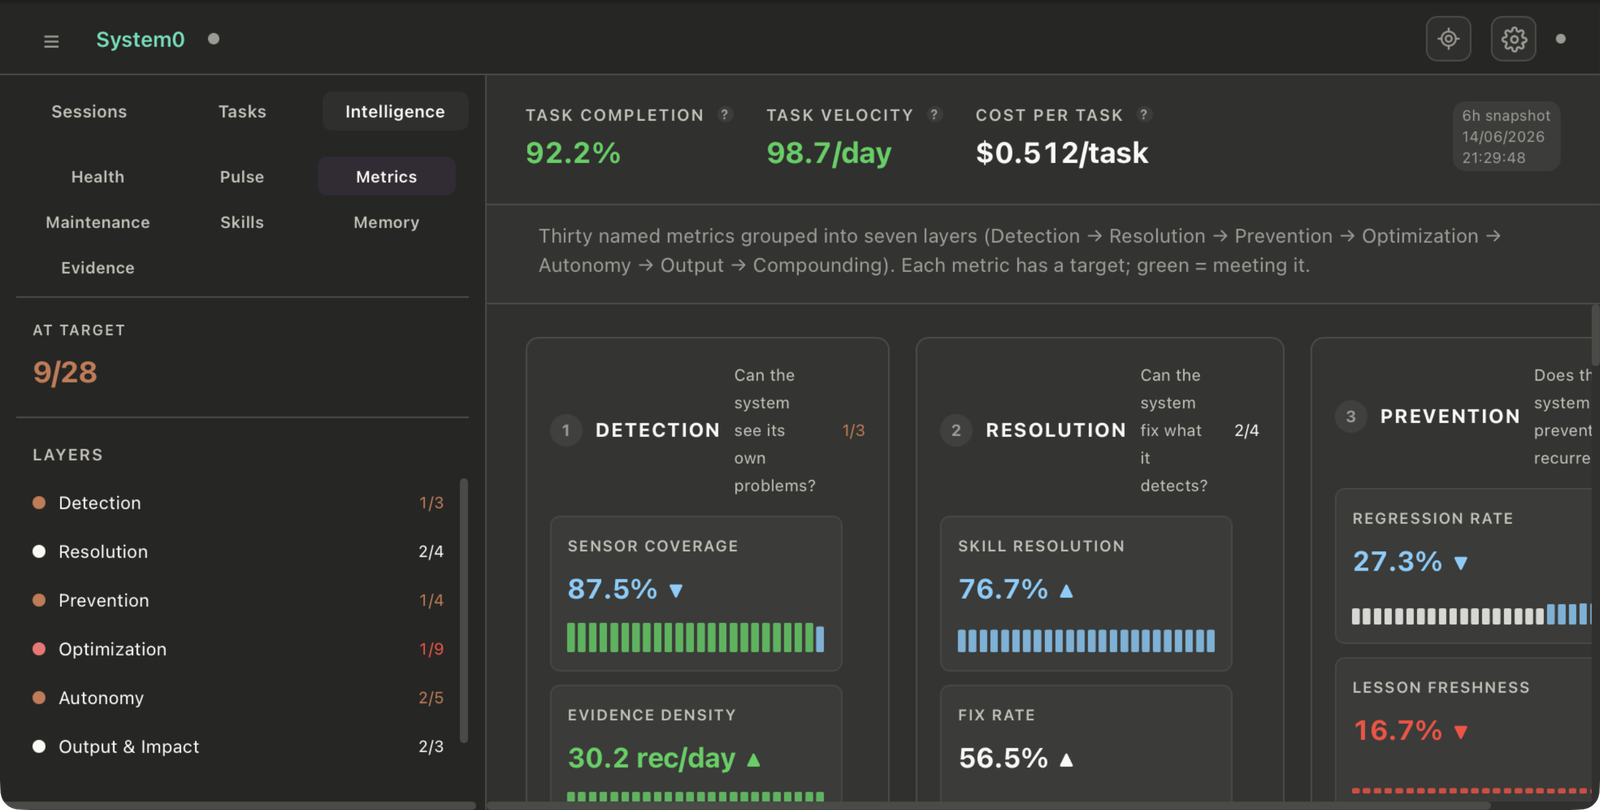Click the Evidence Density up trend arrow
The height and width of the screenshot is (810, 1600).
[754, 760]
